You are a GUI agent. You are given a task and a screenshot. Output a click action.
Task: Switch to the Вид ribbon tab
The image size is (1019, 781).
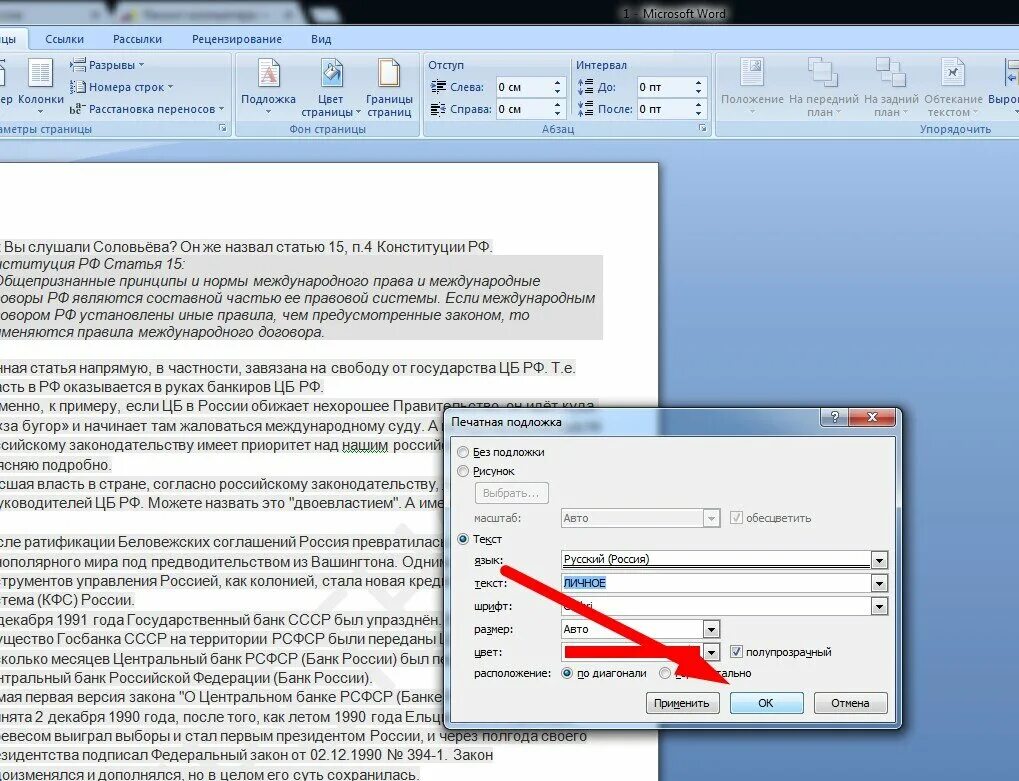(x=321, y=39)
